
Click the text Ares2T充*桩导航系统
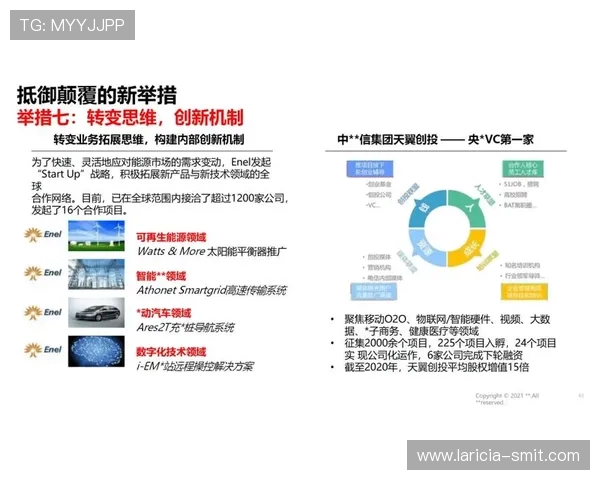(x=186, y=328)
